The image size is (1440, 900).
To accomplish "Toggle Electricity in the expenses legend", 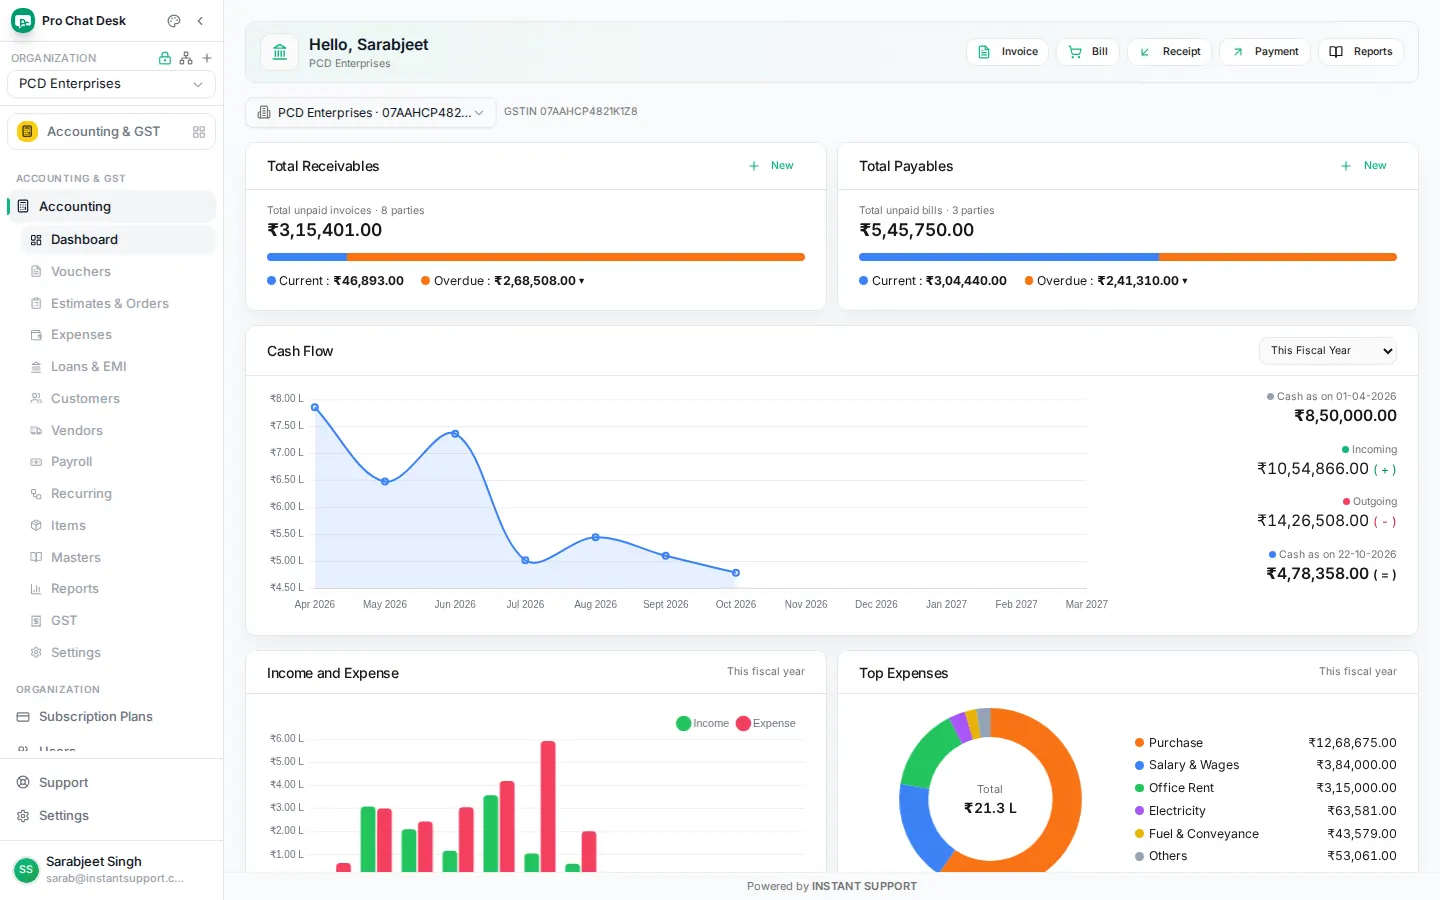I will (x=1170, y=811).
